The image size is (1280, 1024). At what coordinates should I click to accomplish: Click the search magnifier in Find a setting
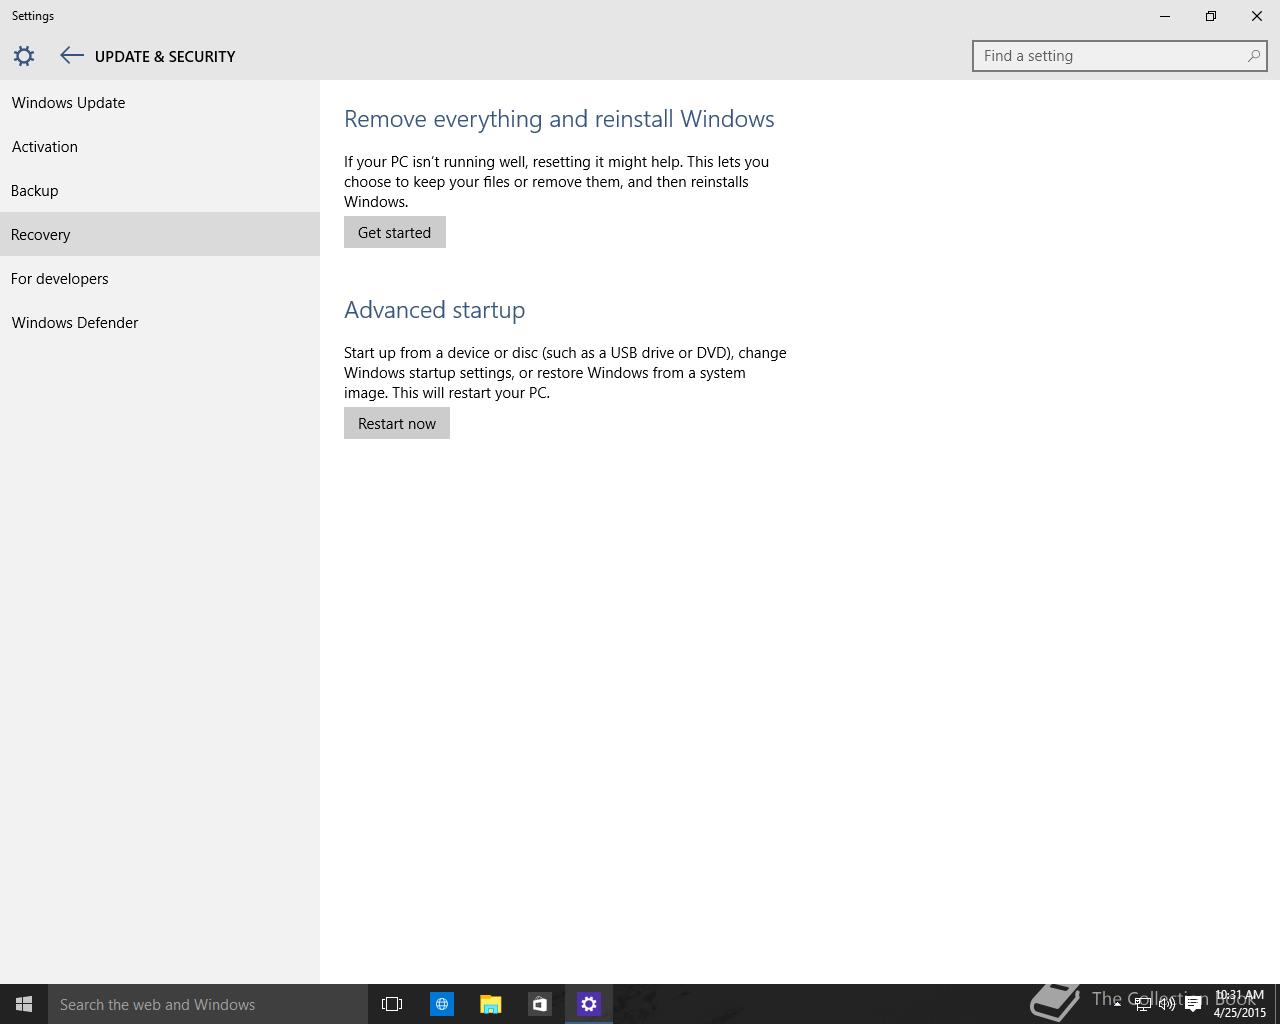click(x=1253, y=56)
